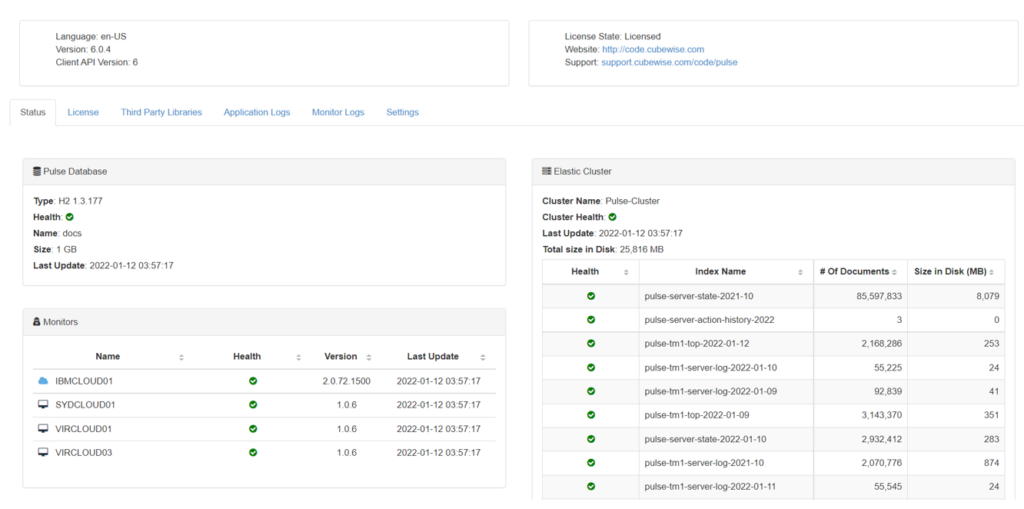
Task: Click the SYDCLOUD01 monitor icon
Action: coord(43,405)
